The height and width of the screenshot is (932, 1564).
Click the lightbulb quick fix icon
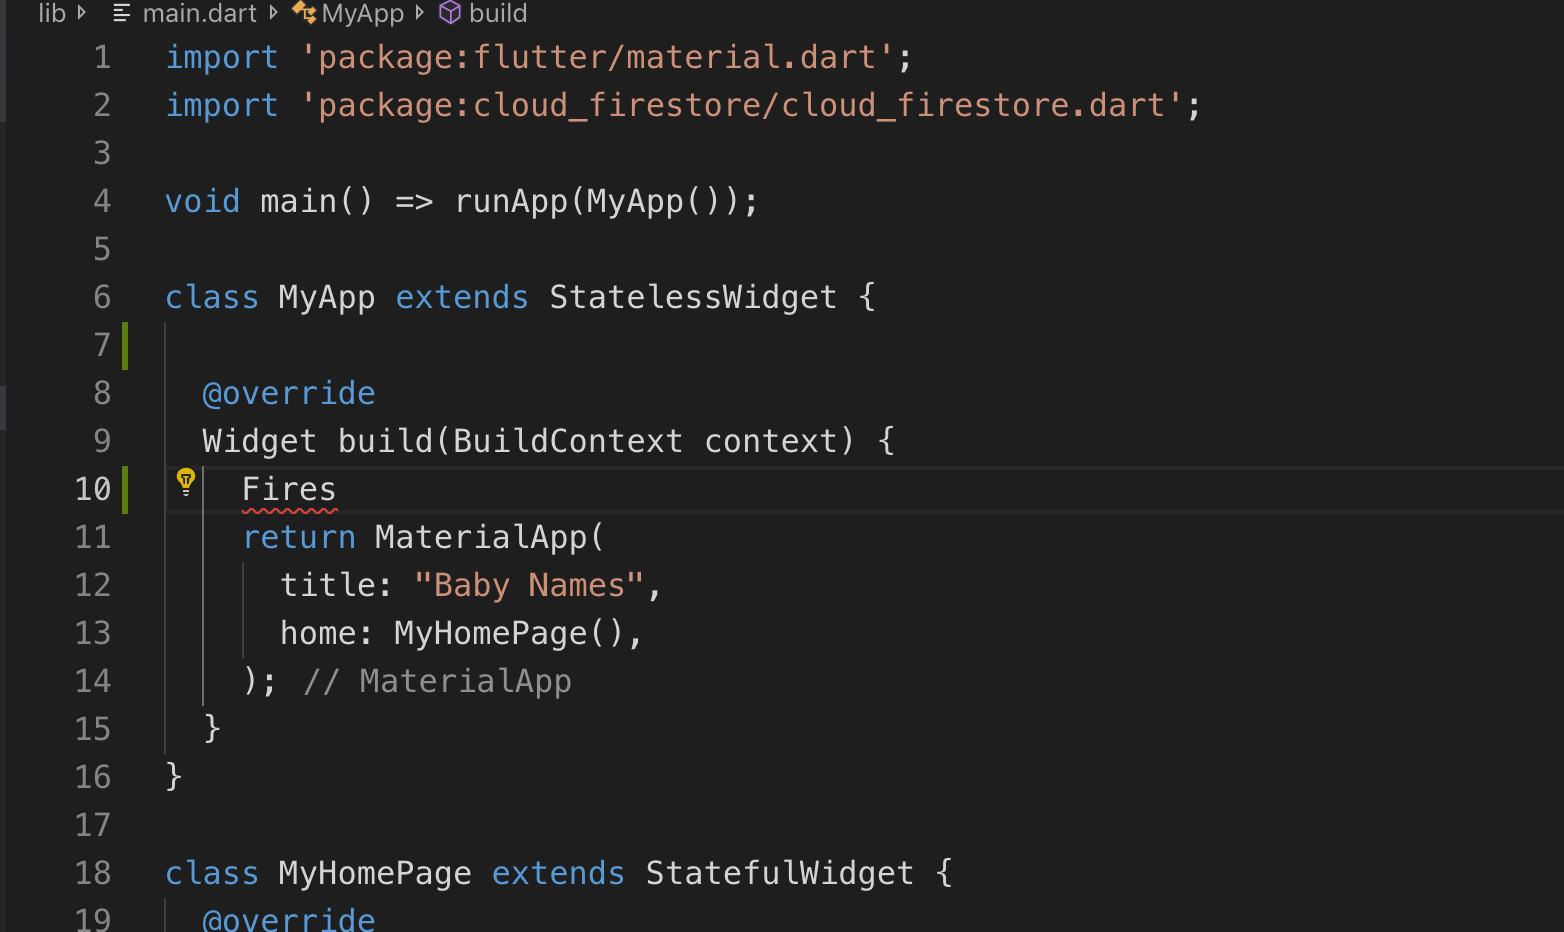pos(186,481)
